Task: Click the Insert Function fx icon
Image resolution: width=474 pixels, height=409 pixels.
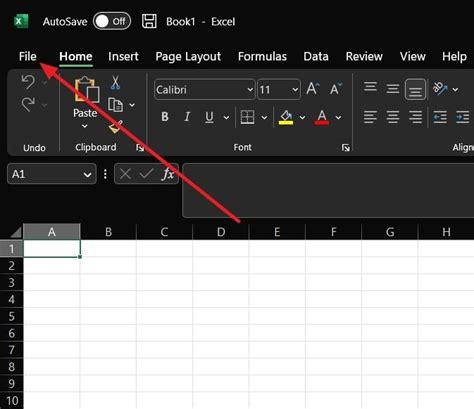Action: tap(168, 174)
